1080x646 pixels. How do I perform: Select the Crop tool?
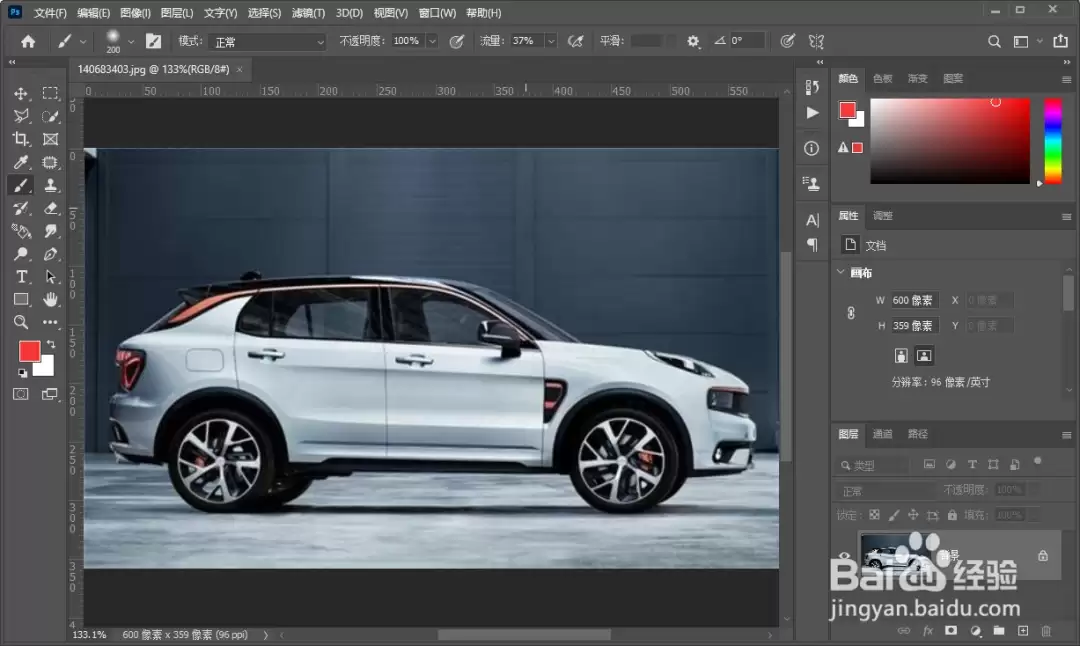pos(21,139)
